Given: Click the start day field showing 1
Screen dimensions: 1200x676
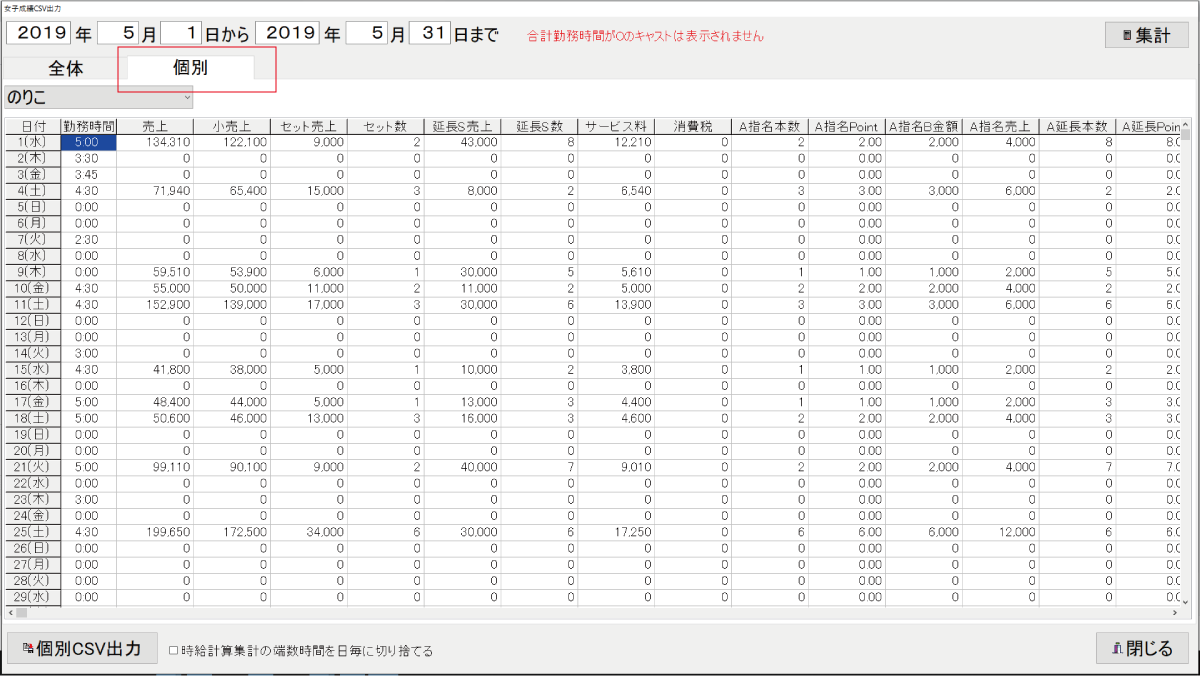Looking at the screenshot, I should click(181, 34).
